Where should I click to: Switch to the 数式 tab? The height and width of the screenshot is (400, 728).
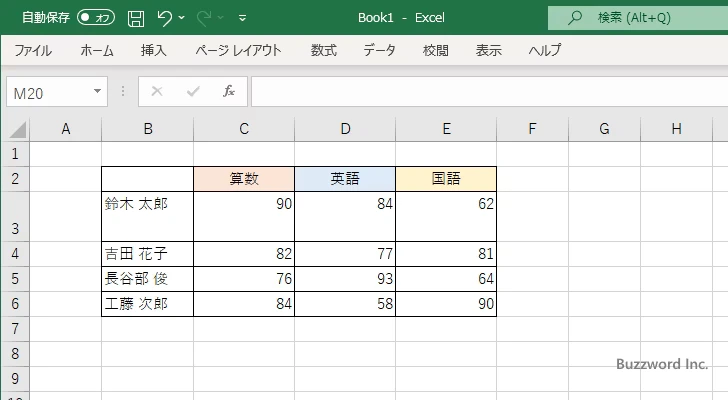point(324,50)
